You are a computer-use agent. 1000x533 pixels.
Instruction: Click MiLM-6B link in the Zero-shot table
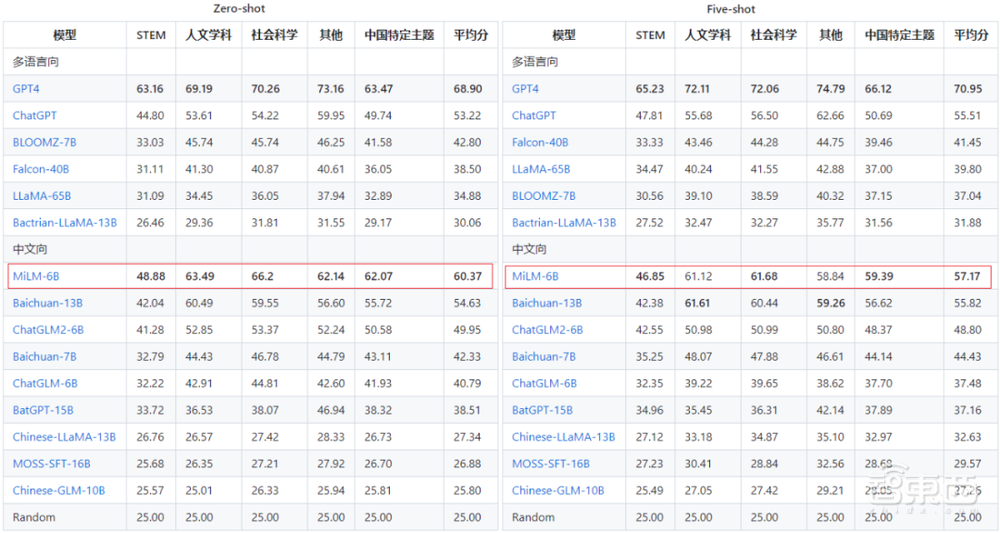(x=35, y=276)
